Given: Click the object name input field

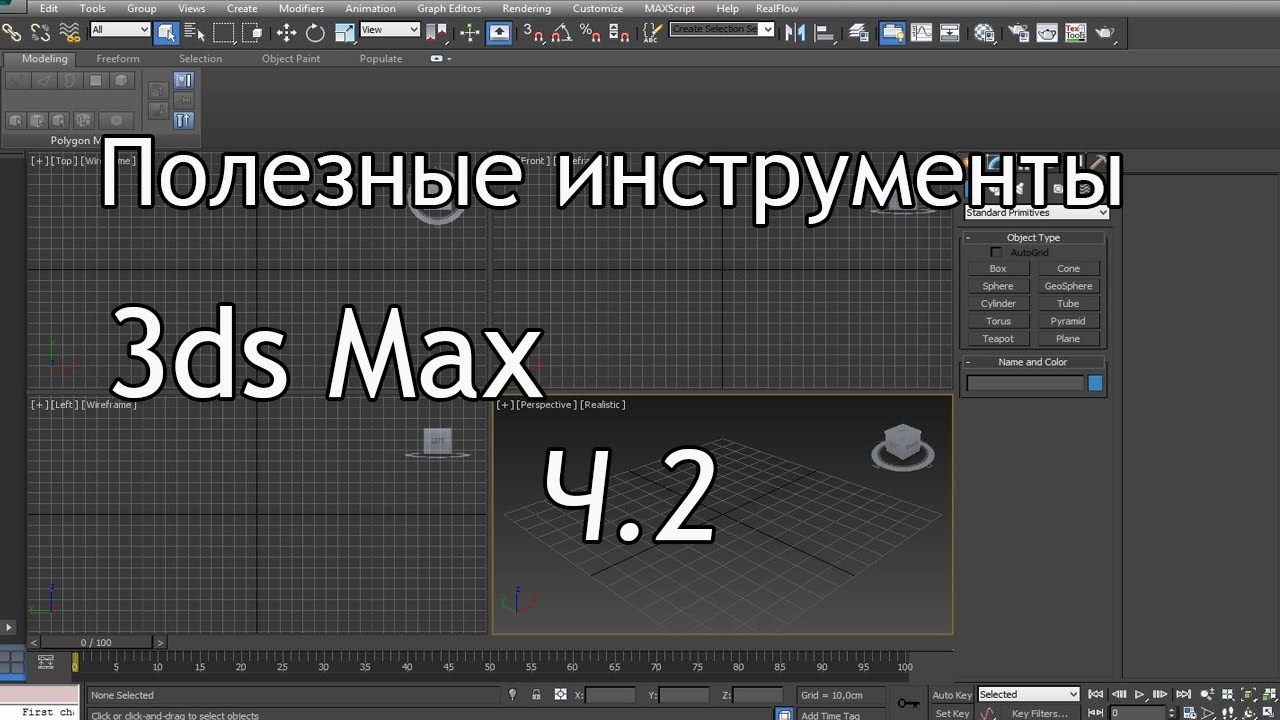Looking at the screenshot, I should (1025, 383).
